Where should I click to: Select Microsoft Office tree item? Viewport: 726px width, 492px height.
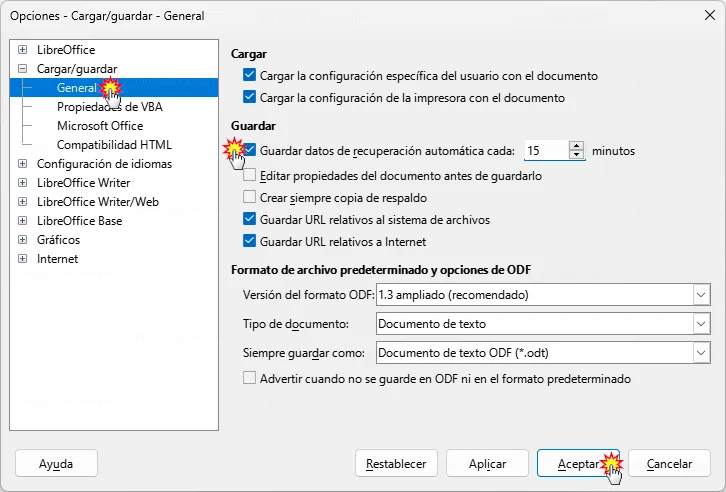[x=100, y=125]
